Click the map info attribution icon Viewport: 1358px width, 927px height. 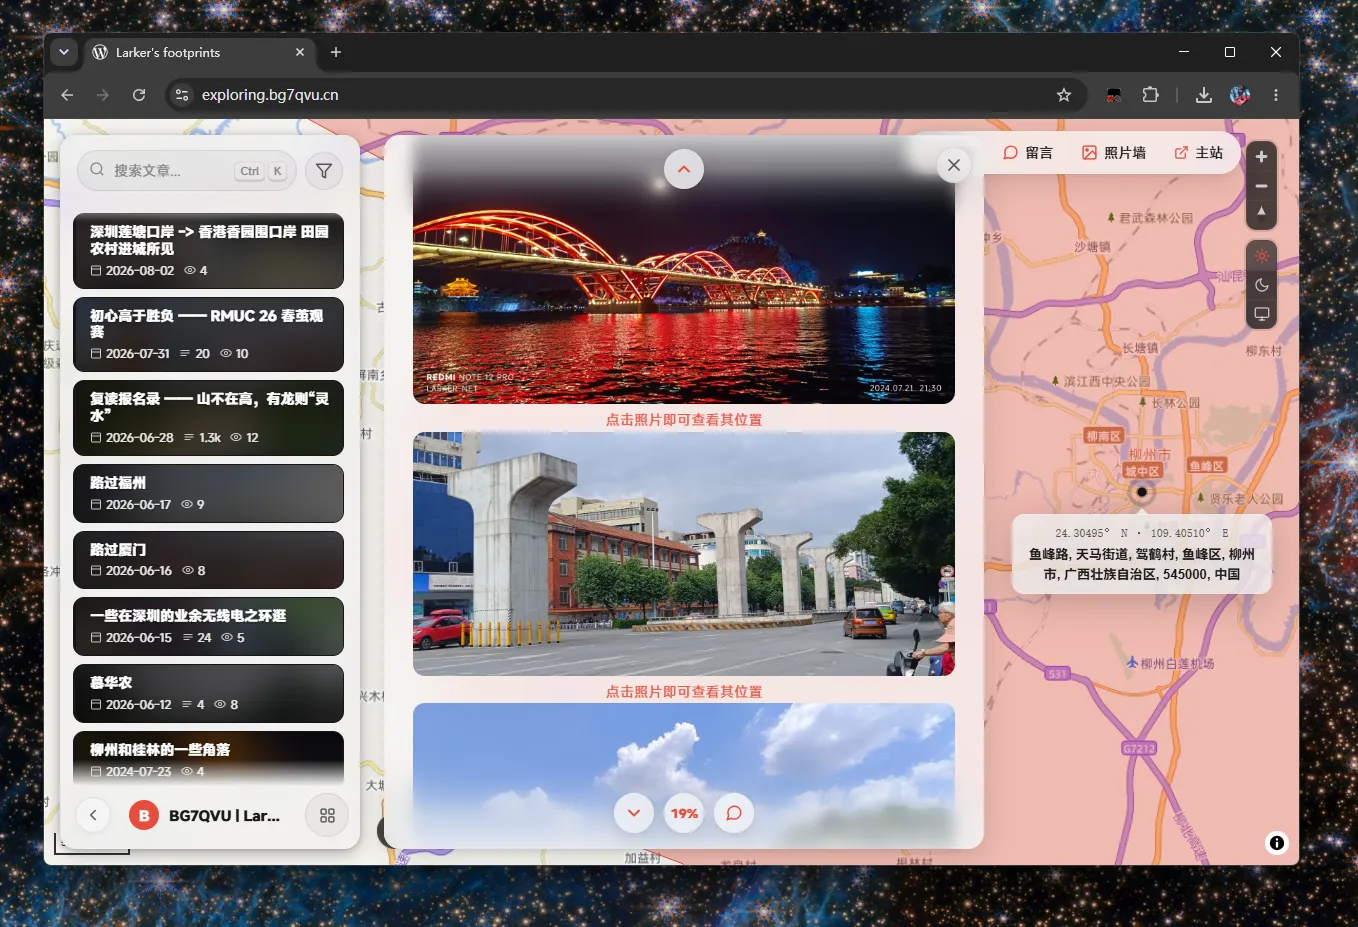click(x=1277, y=843)
